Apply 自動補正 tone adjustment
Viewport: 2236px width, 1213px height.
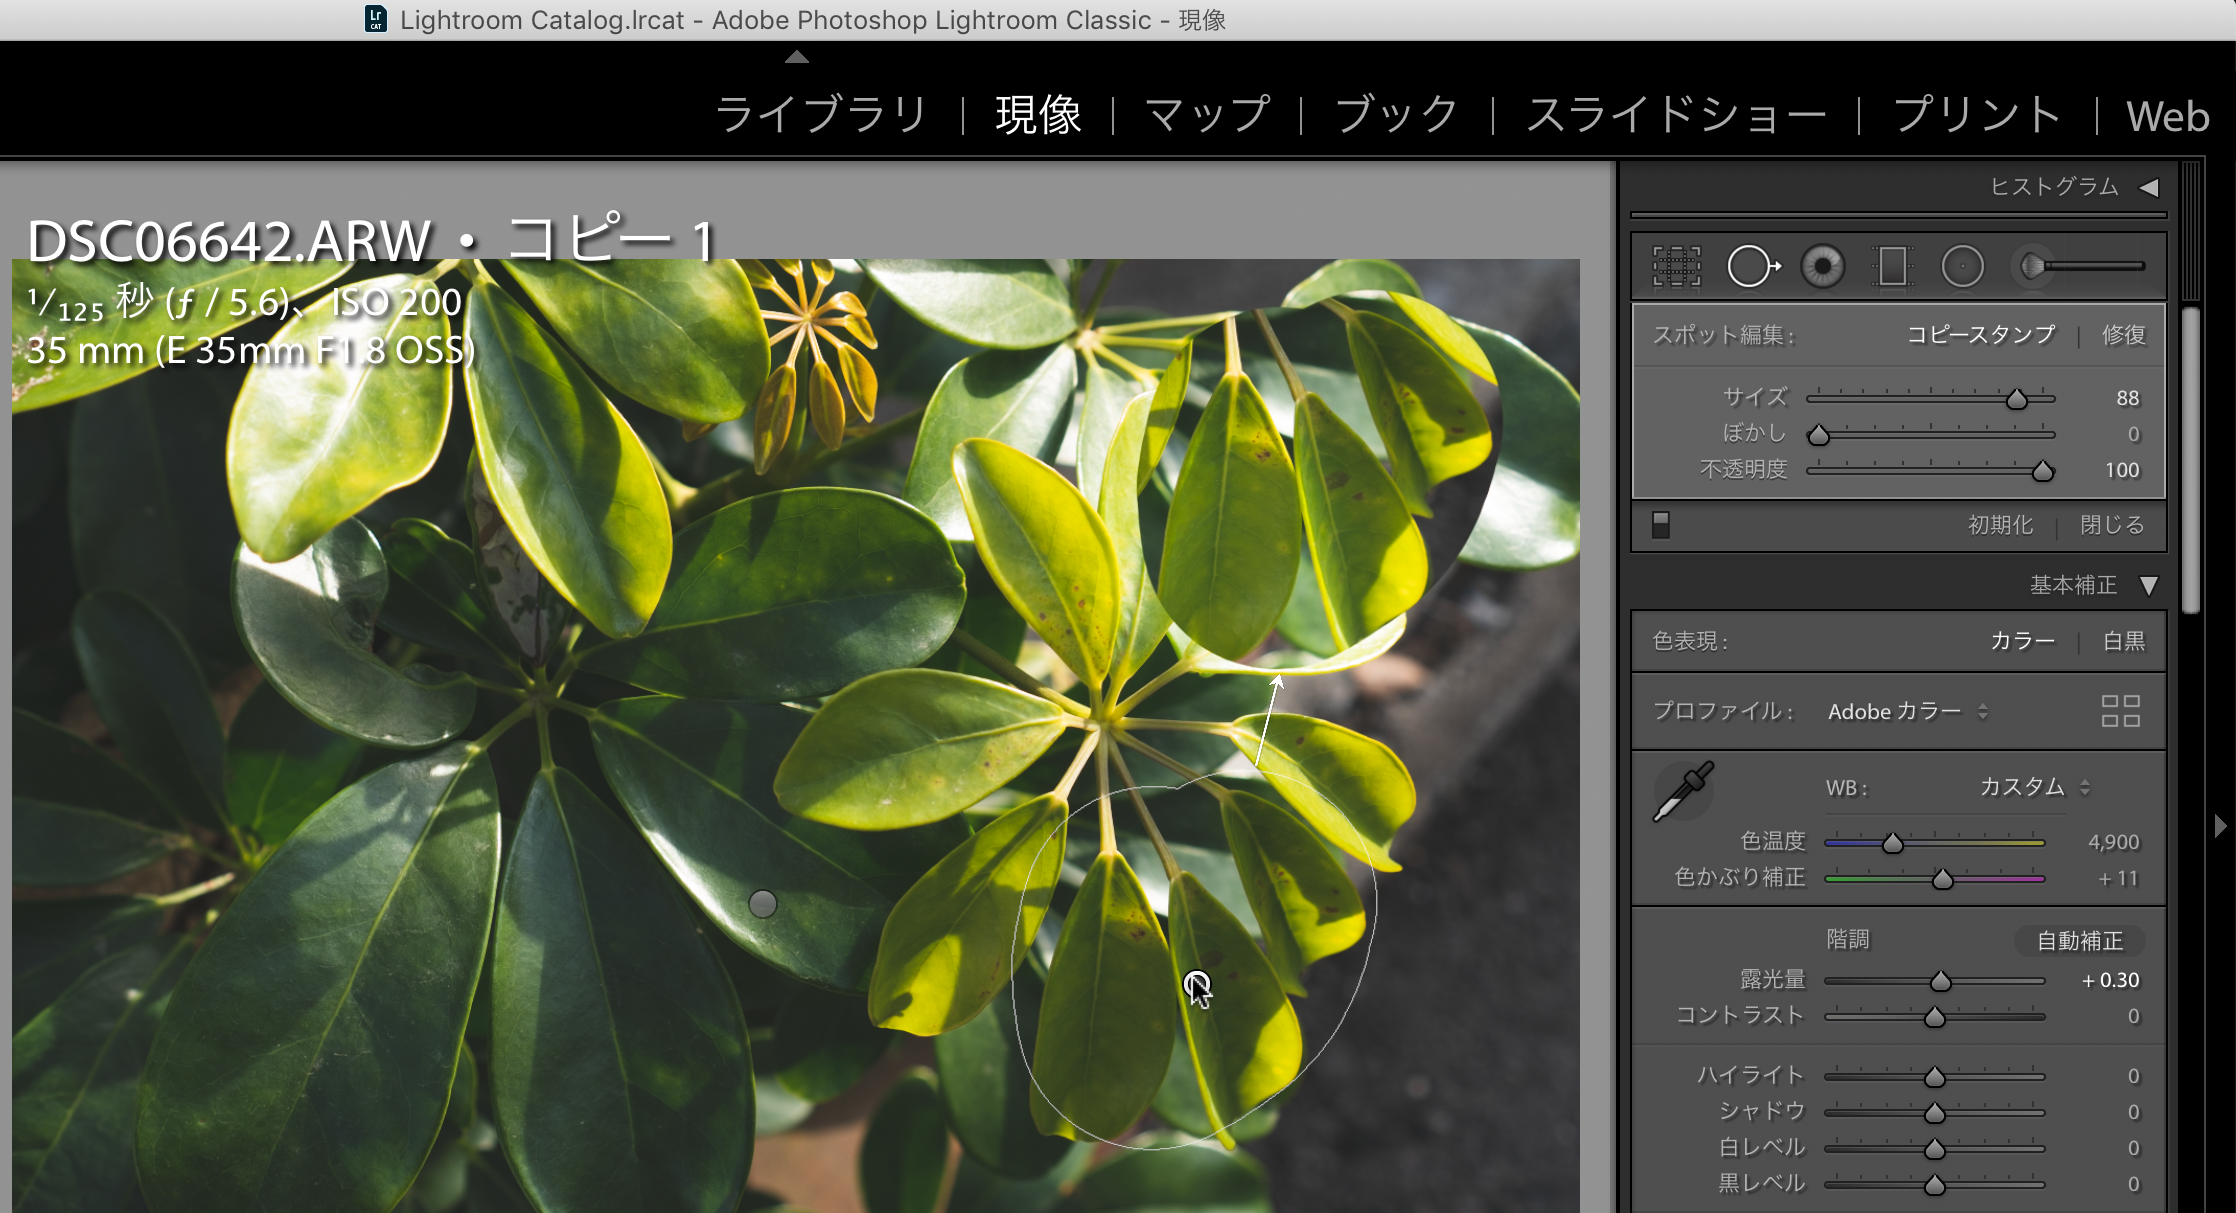pyautogui.click(x=2080, y=941)
